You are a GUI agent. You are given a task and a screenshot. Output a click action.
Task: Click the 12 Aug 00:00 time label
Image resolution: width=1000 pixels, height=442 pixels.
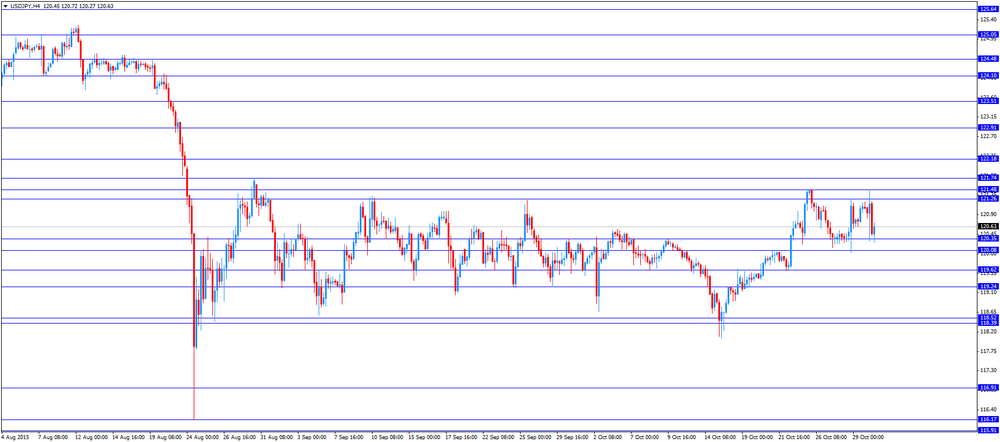[91, 438]
